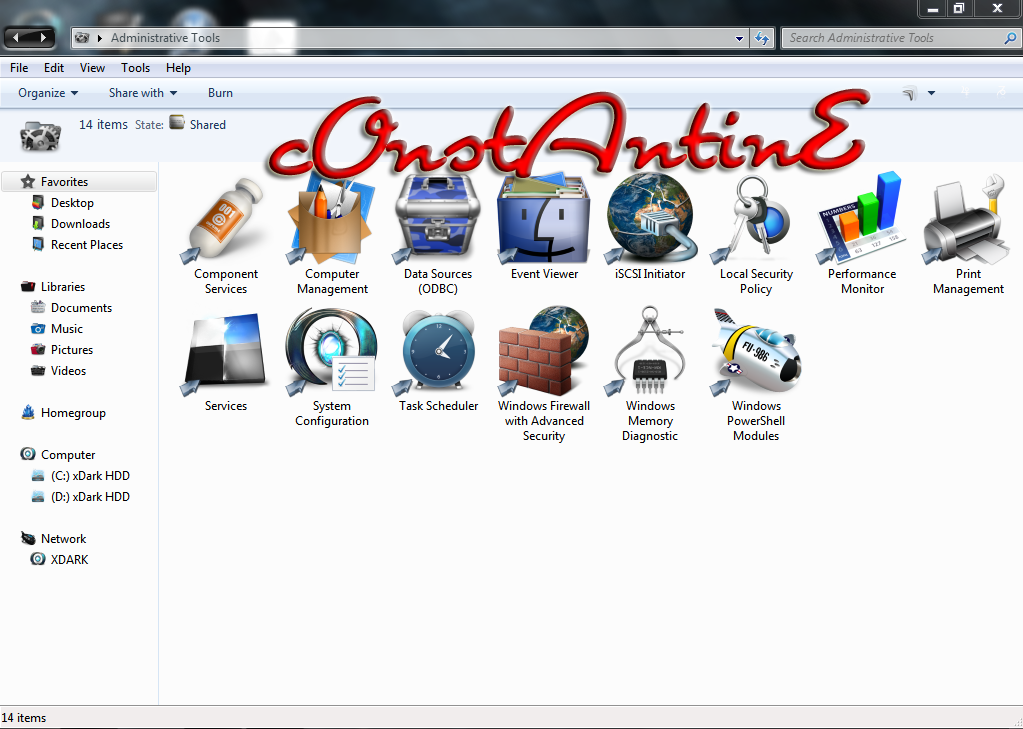Open the Videos library
Image resolution: width=1023 pixels, height=729 pixels.
(x=69, y=371)
